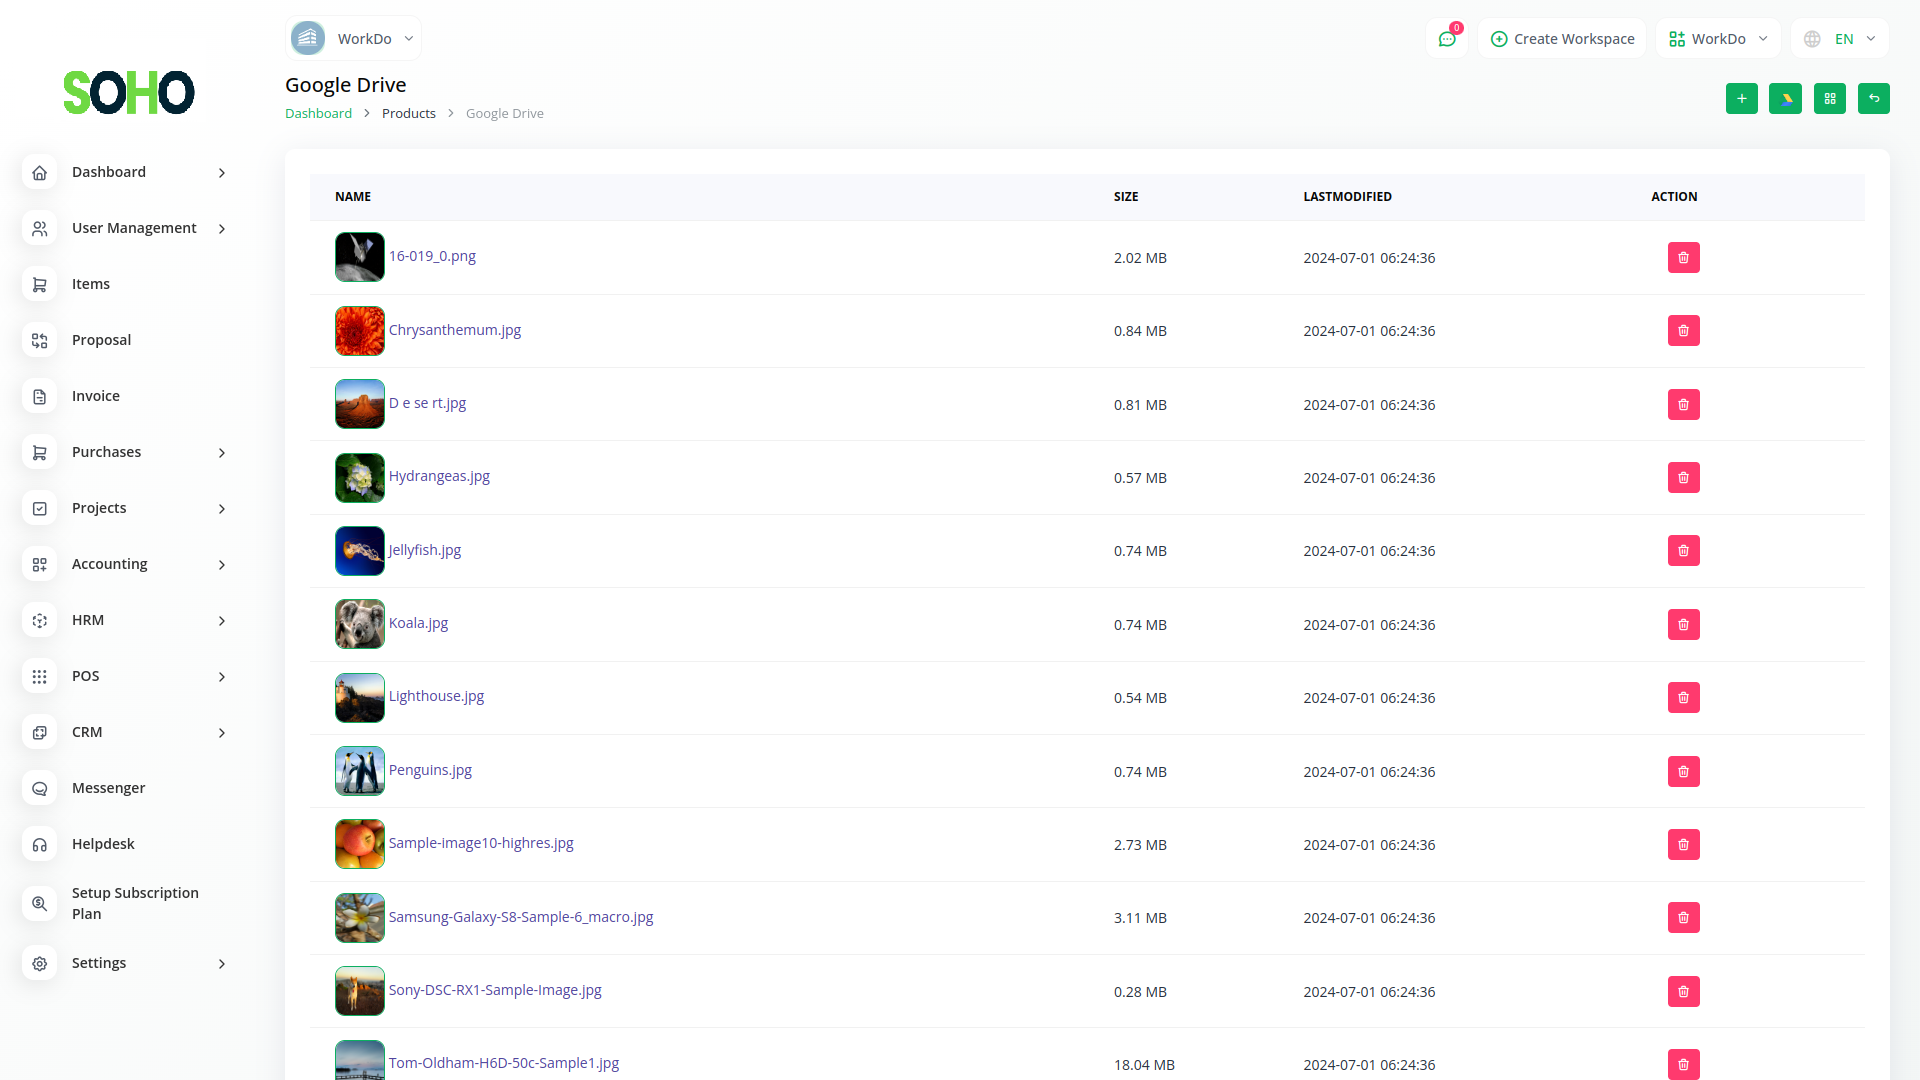The height and width of the screenshot is (1080, 1920).
Task: Open the EN language dropdown
Action: click(x=1840, y=39)
